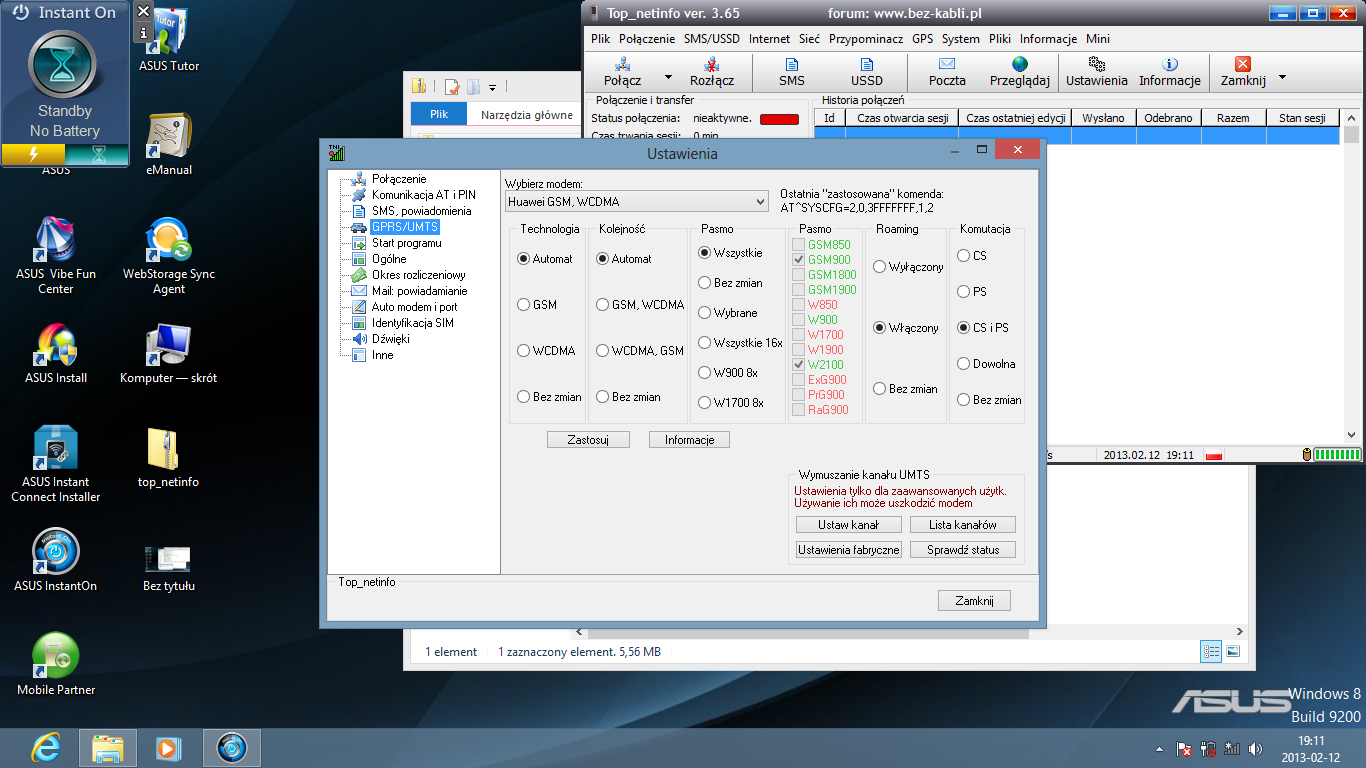Open the SMS/USSD menu
Image resolution: width=1366 pixels, height=768 pixels.
click(712, 39)
